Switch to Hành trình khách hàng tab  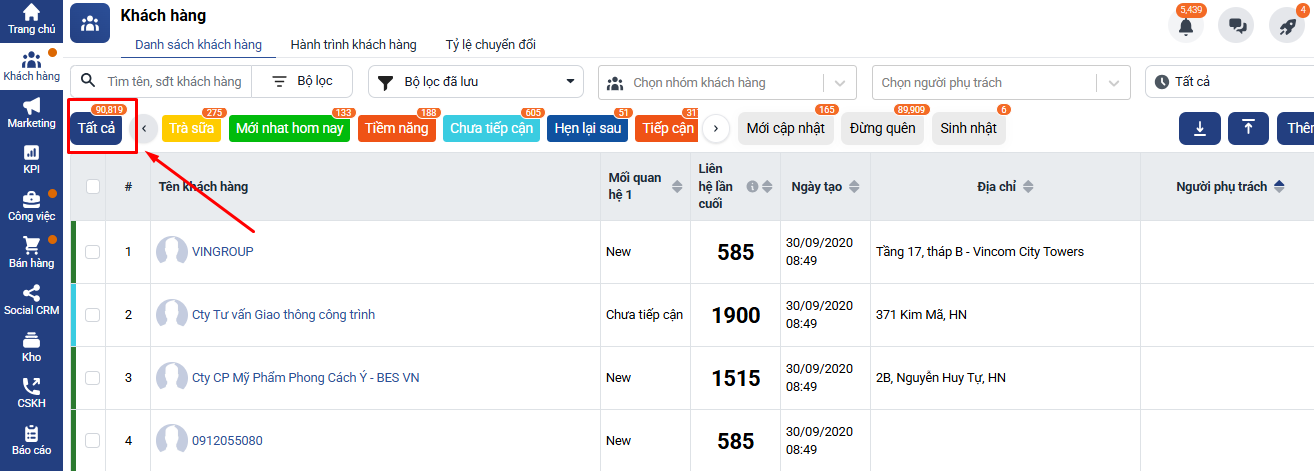pyautogui.click(x=353, y=45)
